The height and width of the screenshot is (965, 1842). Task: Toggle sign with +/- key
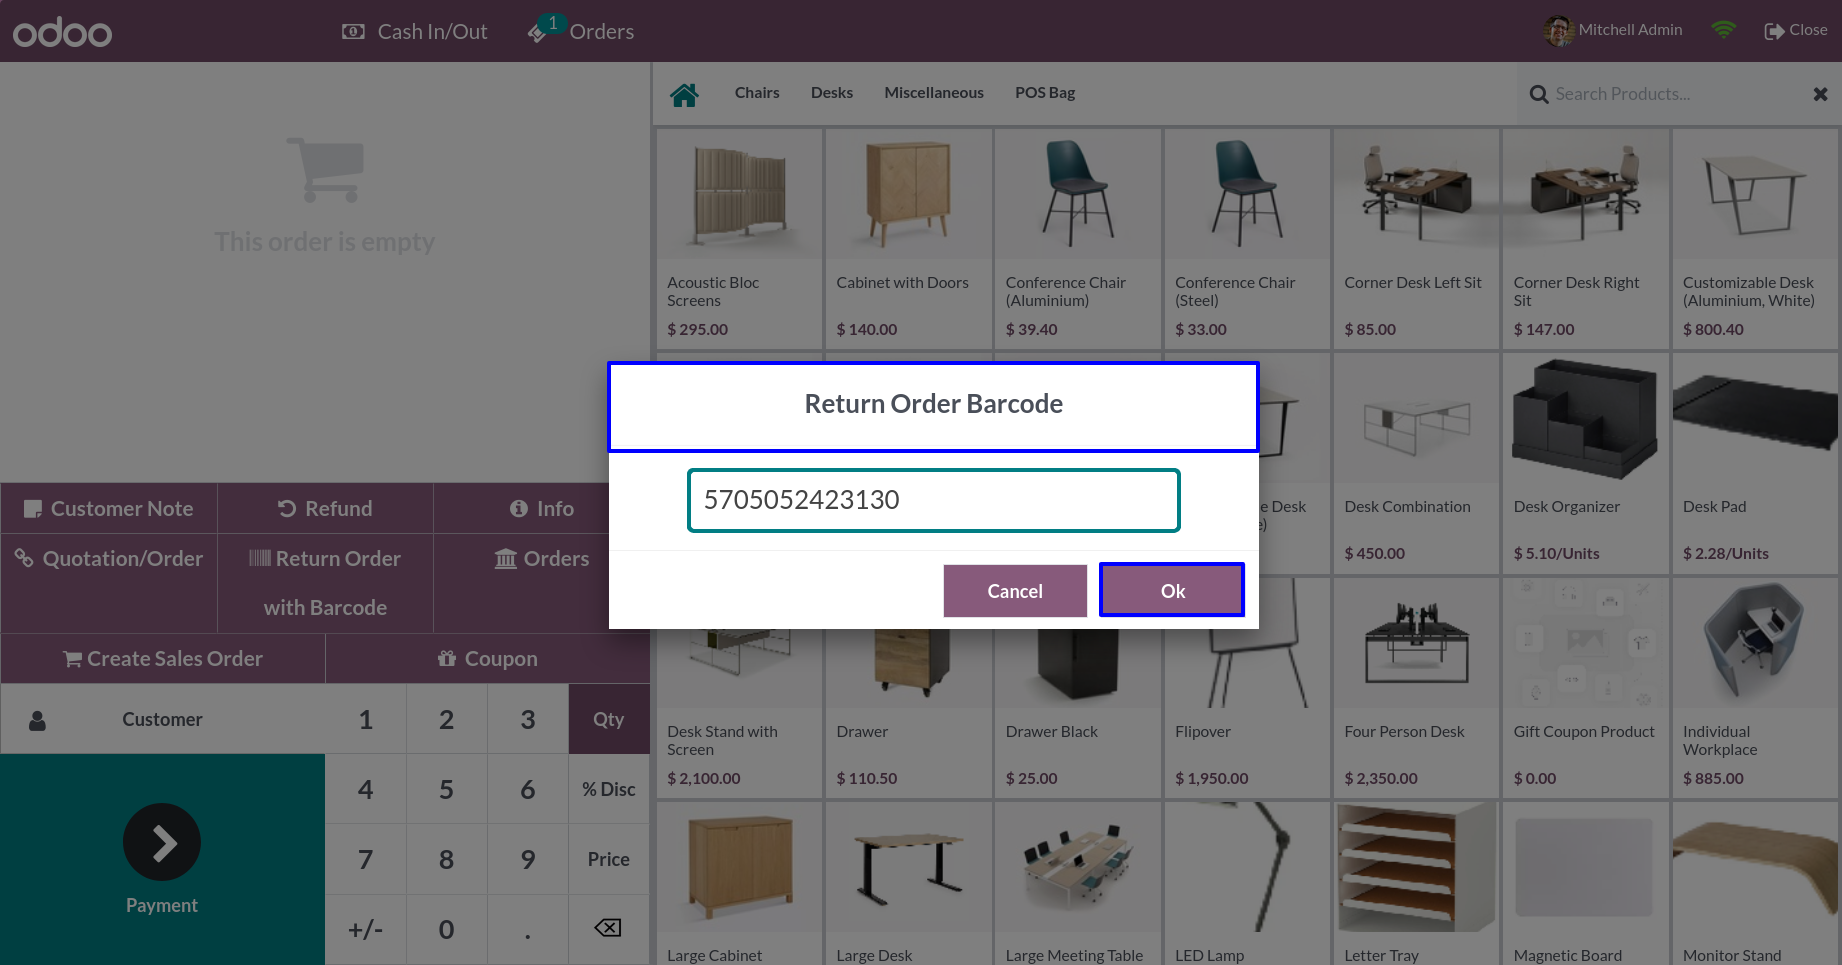click(x=366, y=929)
